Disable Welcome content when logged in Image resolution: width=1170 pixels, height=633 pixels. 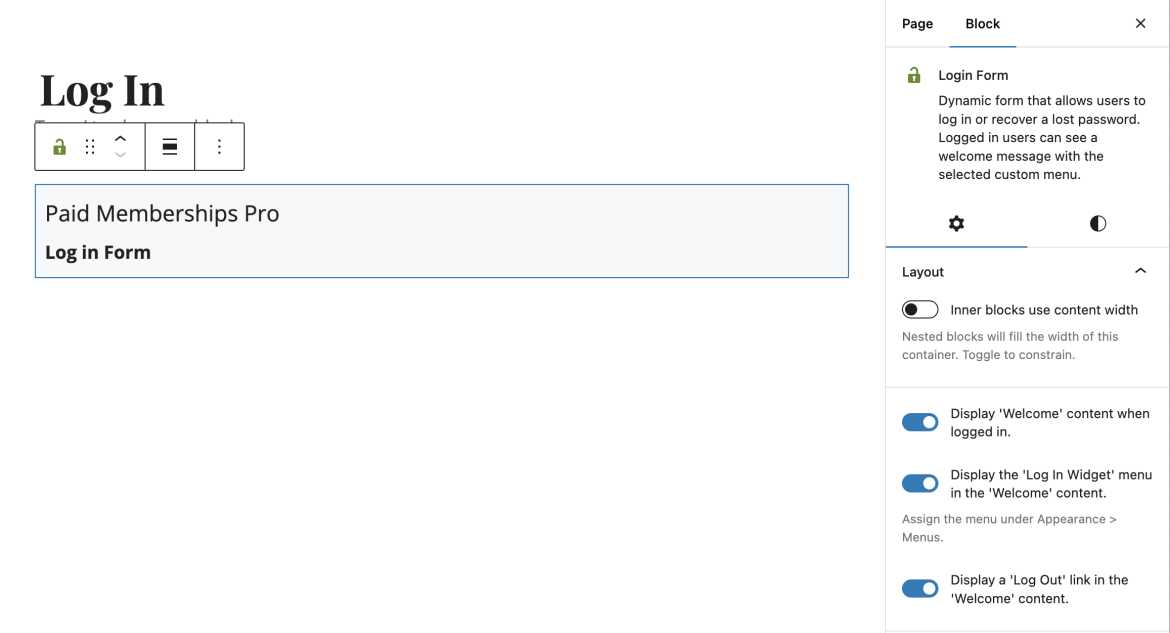[920, 422]
